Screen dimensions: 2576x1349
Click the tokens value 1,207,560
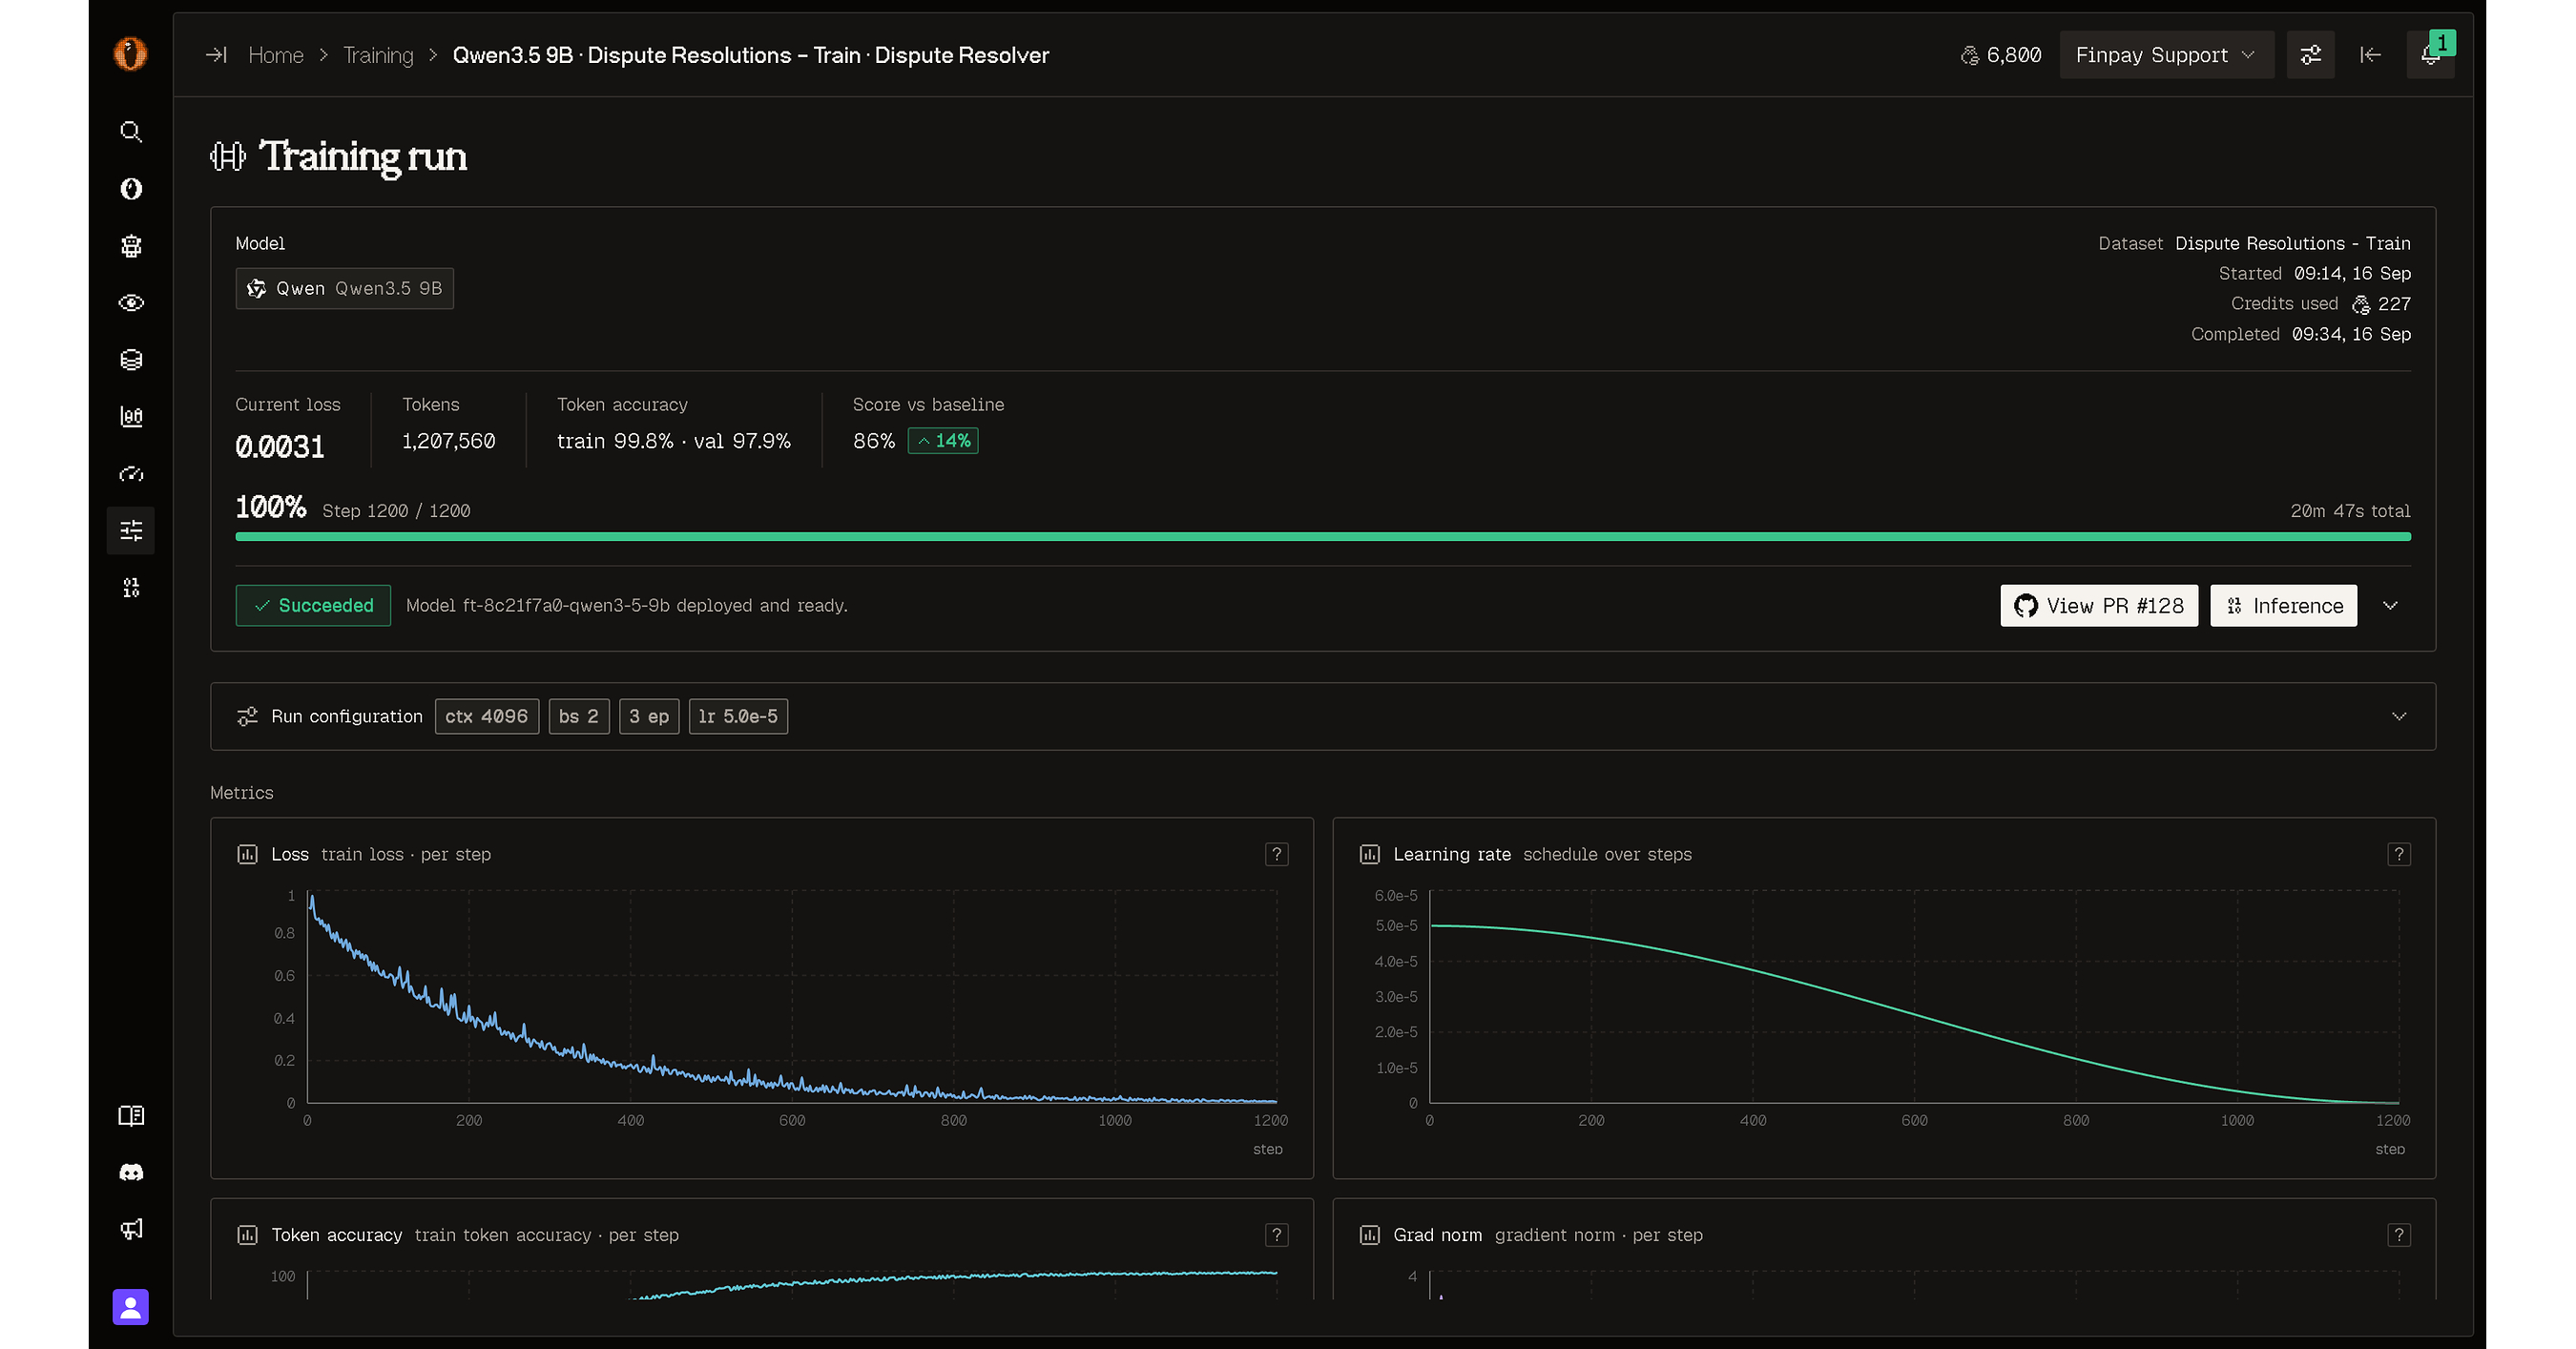[449, 442]
